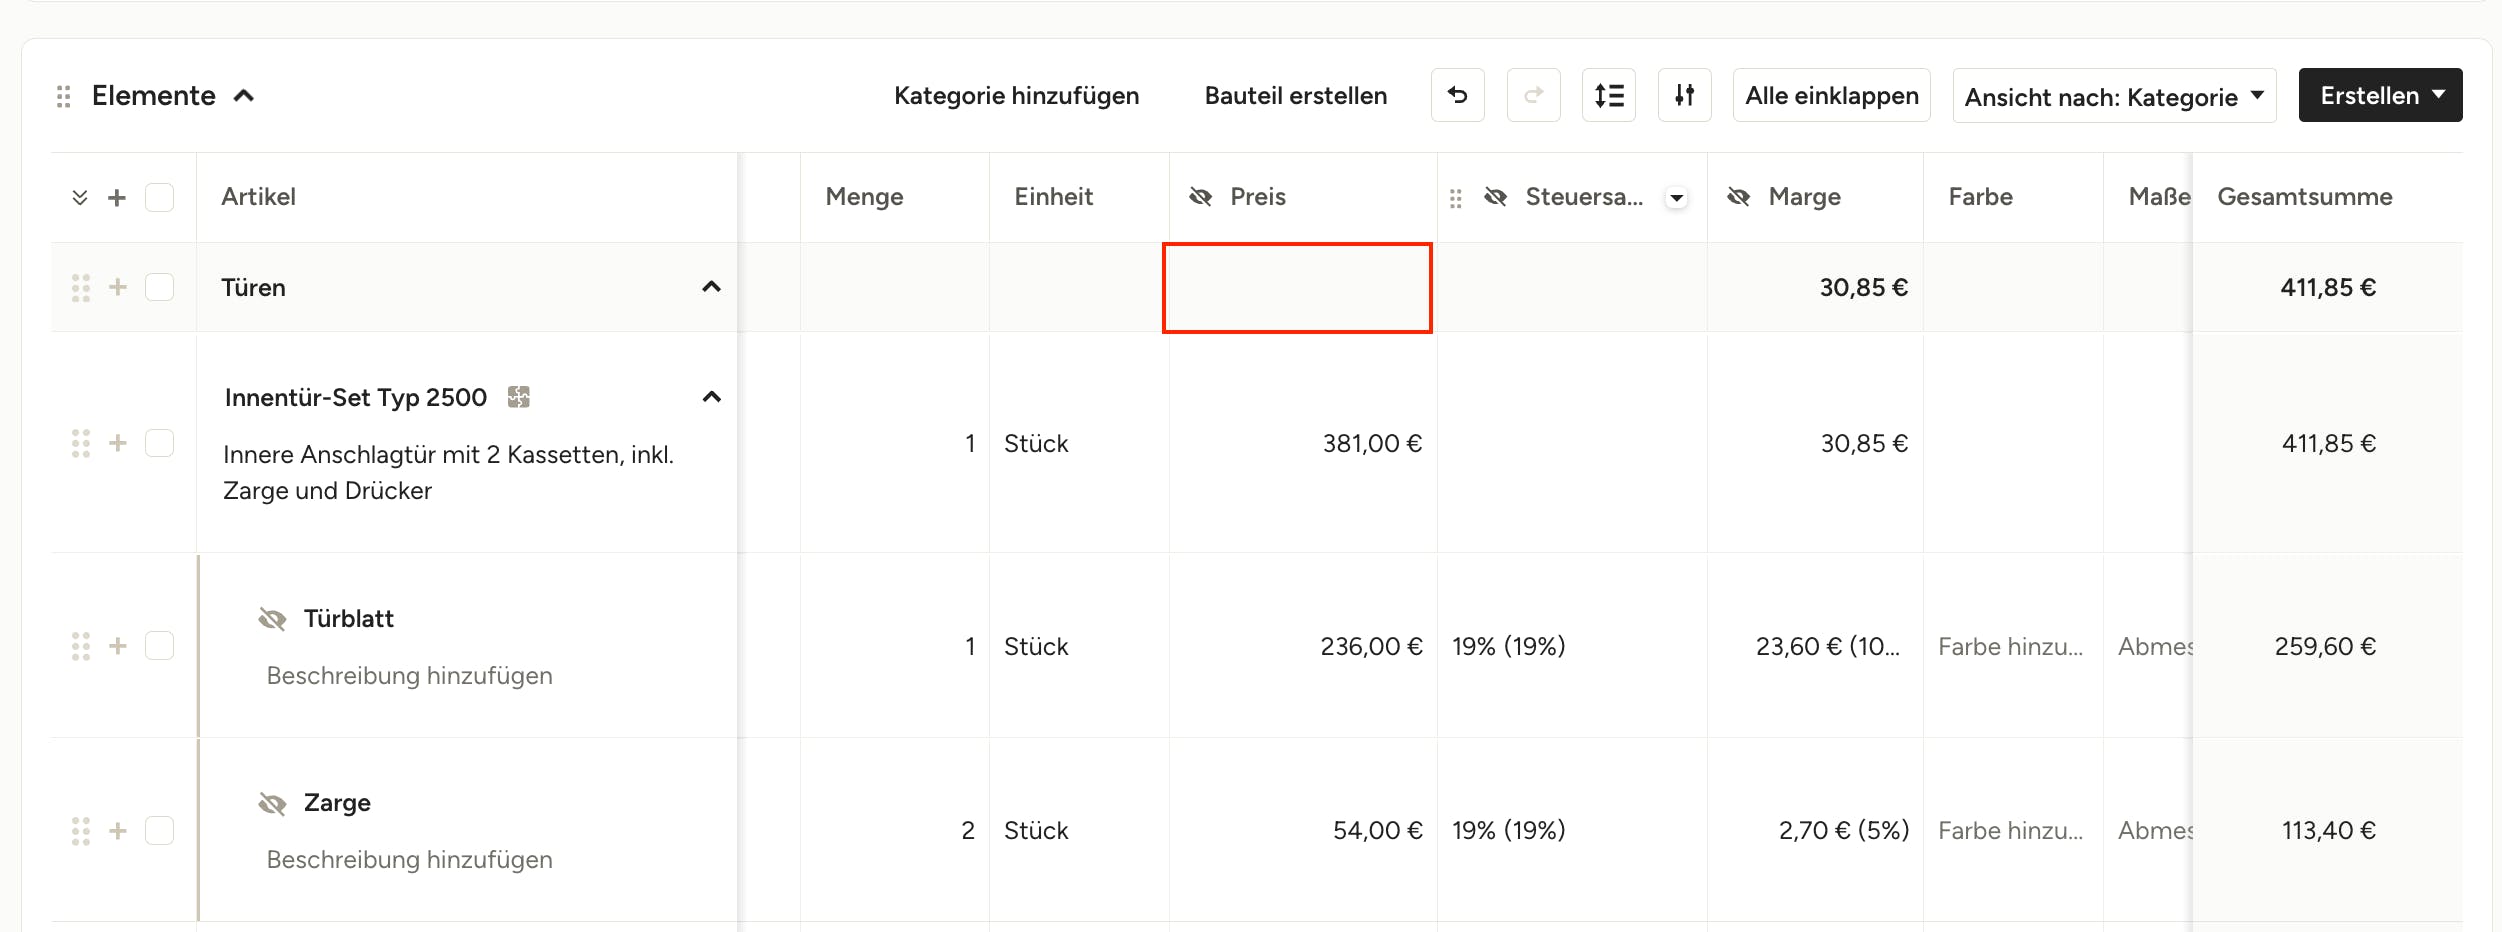The image size is (2502, 932).
Task: Click the redo arrow icon
Action: click(1533, 95)
